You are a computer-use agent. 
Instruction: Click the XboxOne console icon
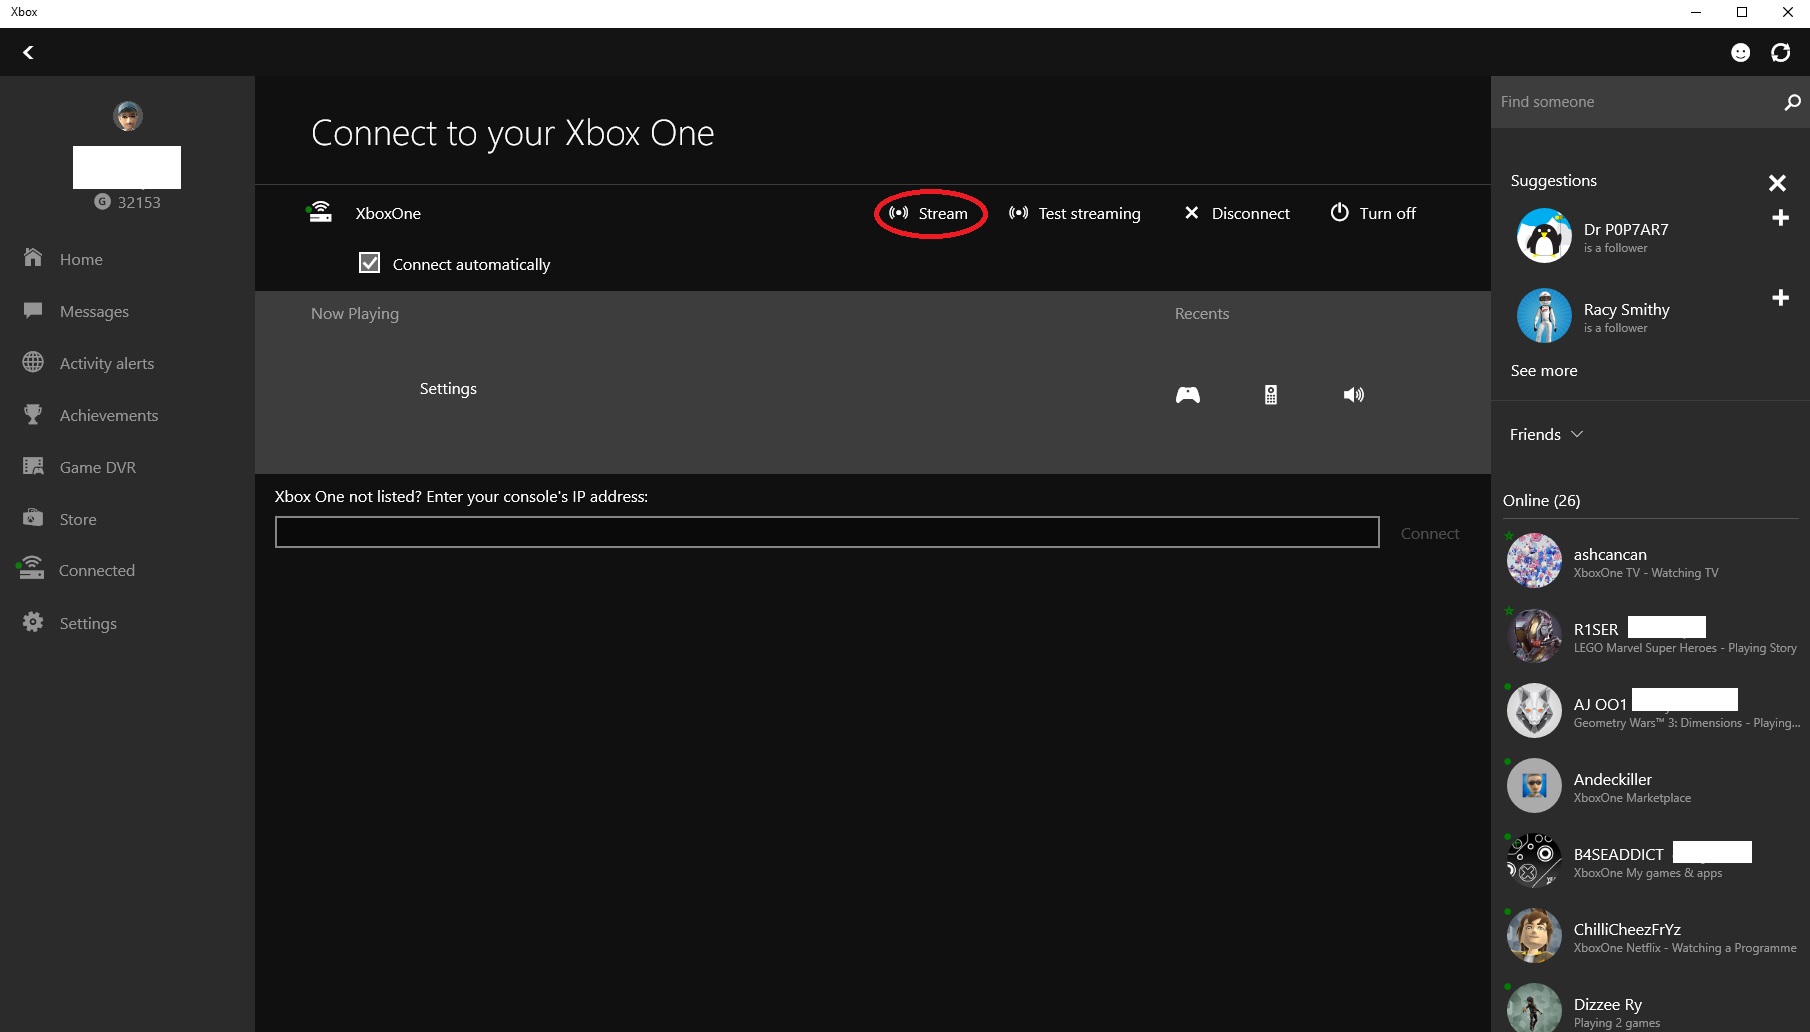[x=319, y=212]
